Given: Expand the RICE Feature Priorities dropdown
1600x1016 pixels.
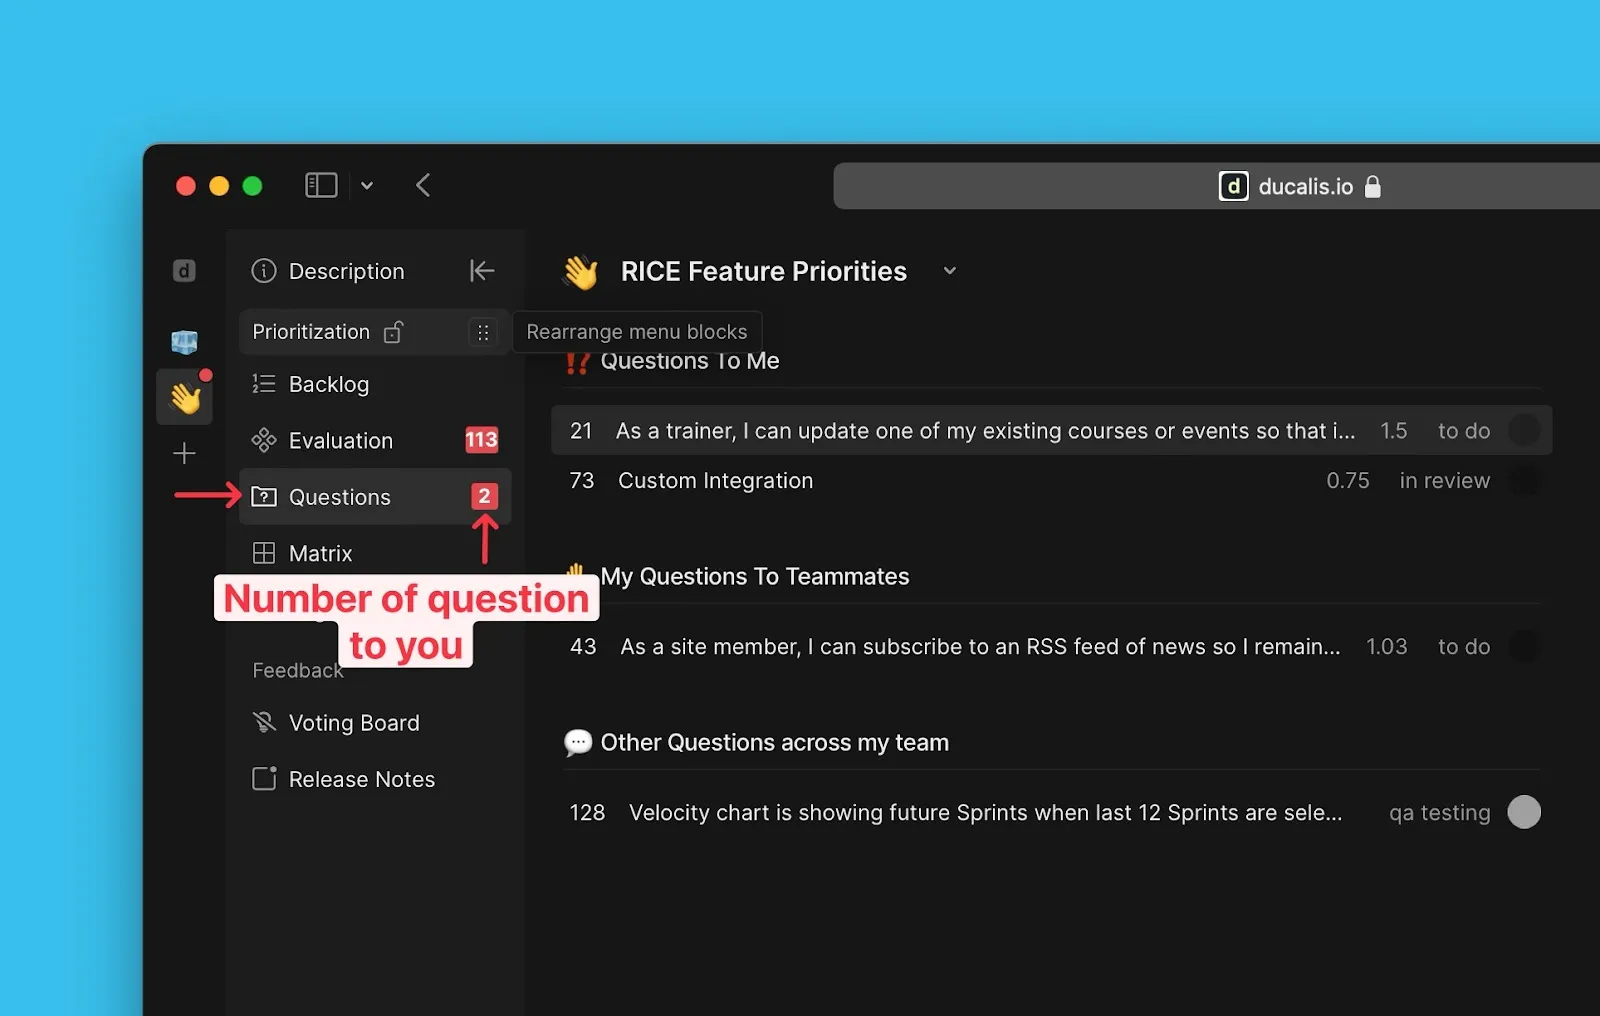Looking at the screenshot, I should (950, 271).
